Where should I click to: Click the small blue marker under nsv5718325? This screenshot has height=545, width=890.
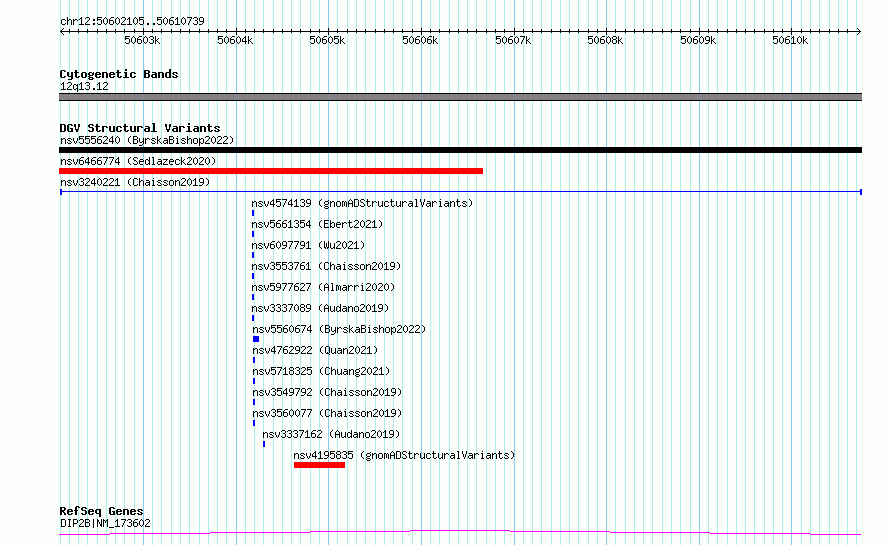(254, 381)
